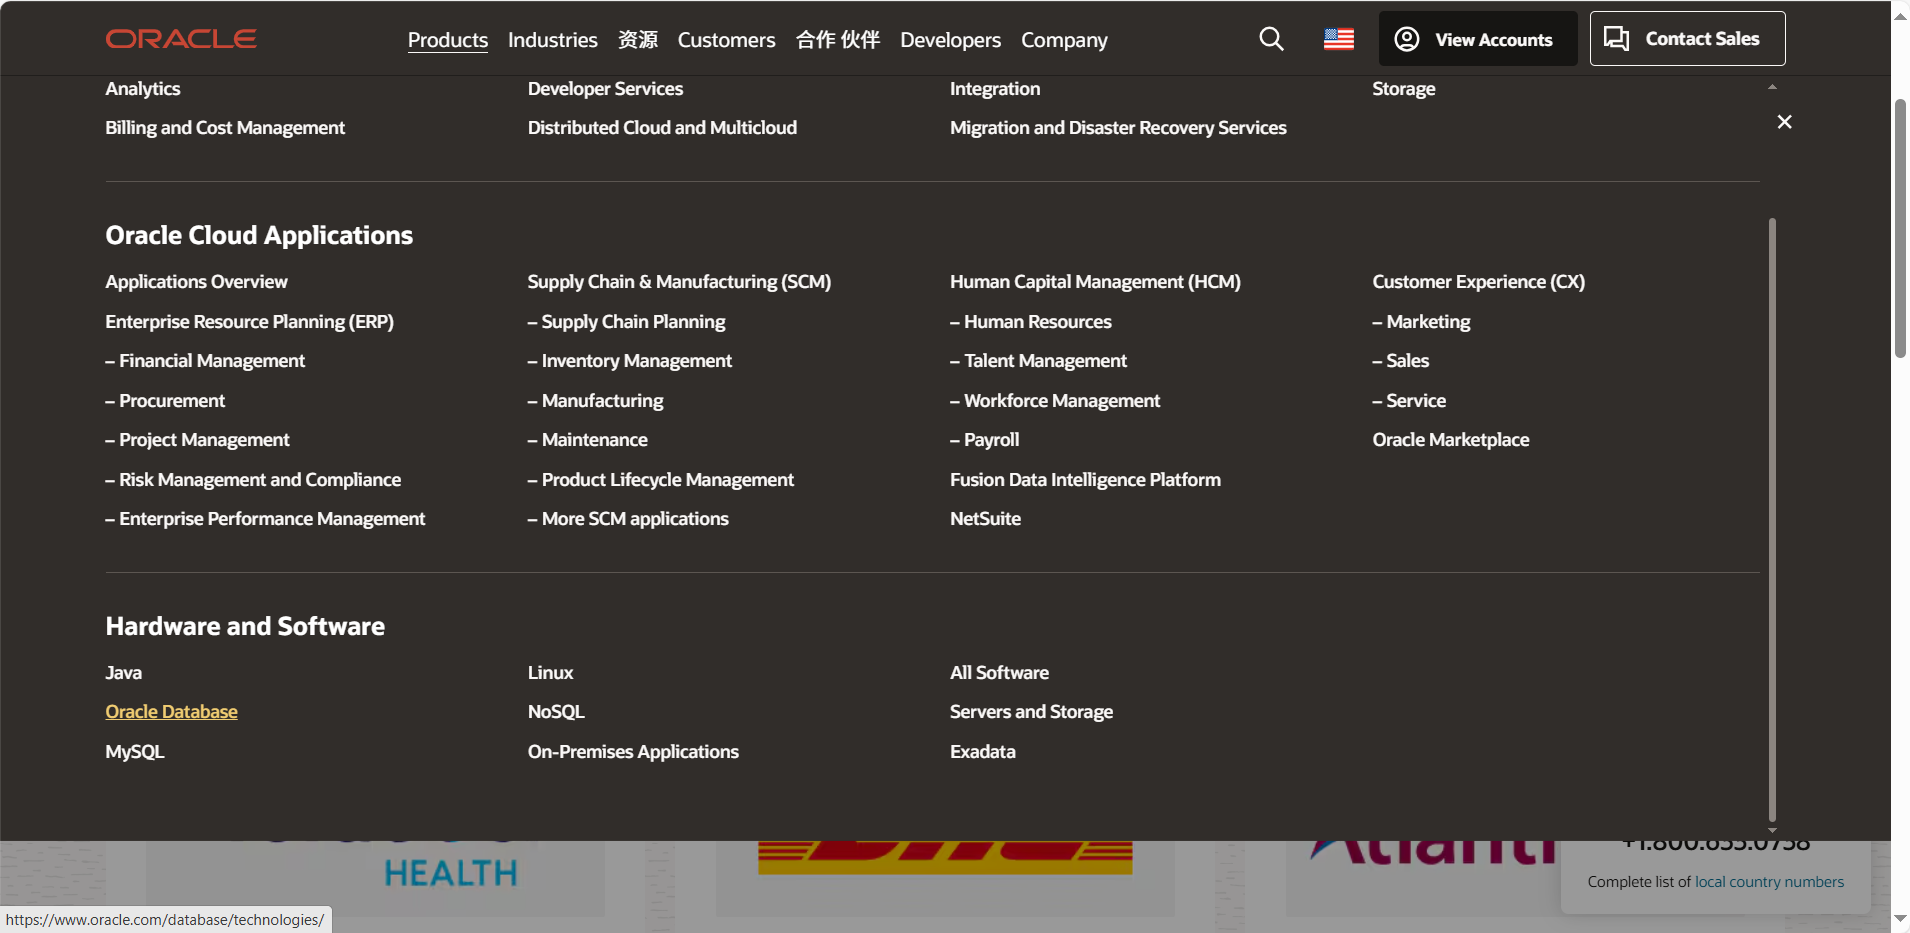The image size is (1910, 933).
Task: Open Human Capital Management (HCM)
Action: 1095,282
